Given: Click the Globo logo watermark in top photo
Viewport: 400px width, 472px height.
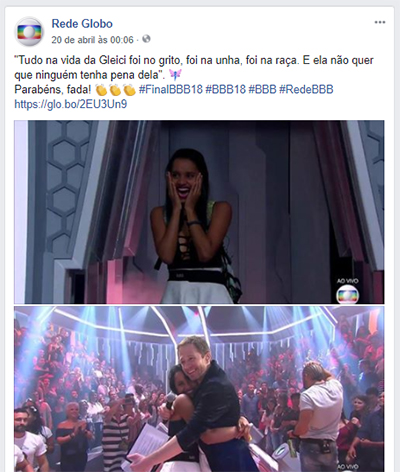Looking at the screenshot, I should [347, 294].
